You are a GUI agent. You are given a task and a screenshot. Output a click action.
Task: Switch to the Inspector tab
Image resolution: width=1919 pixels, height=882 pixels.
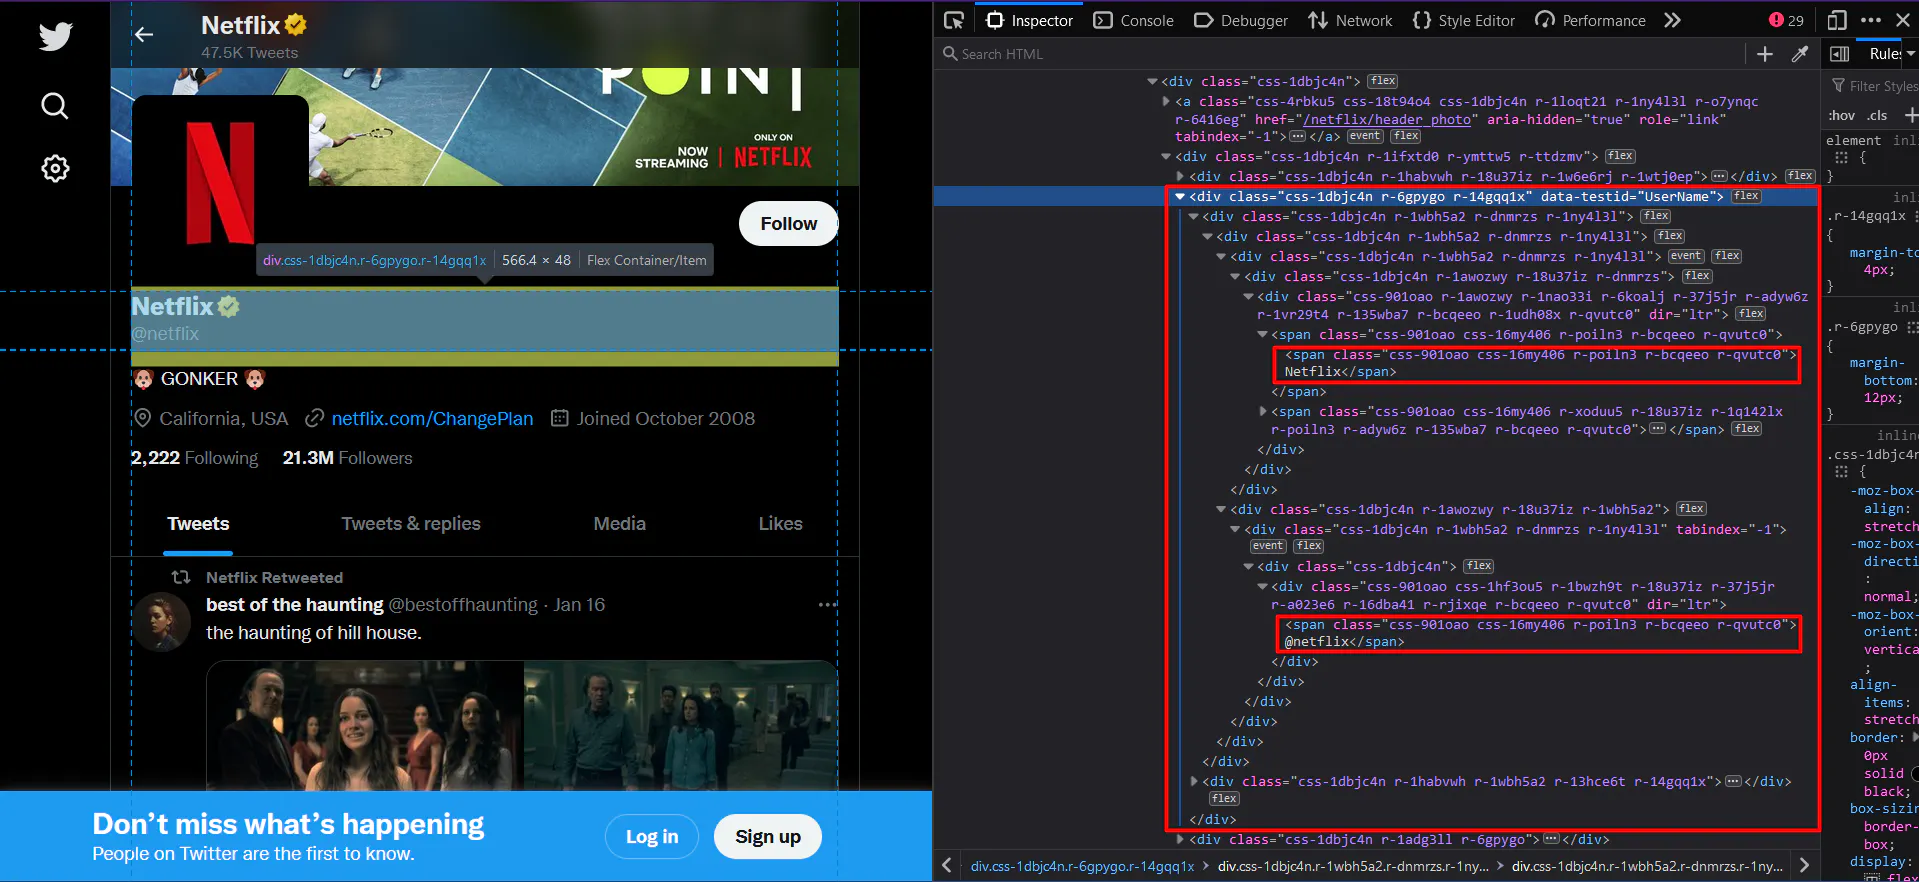[1029, 20]
